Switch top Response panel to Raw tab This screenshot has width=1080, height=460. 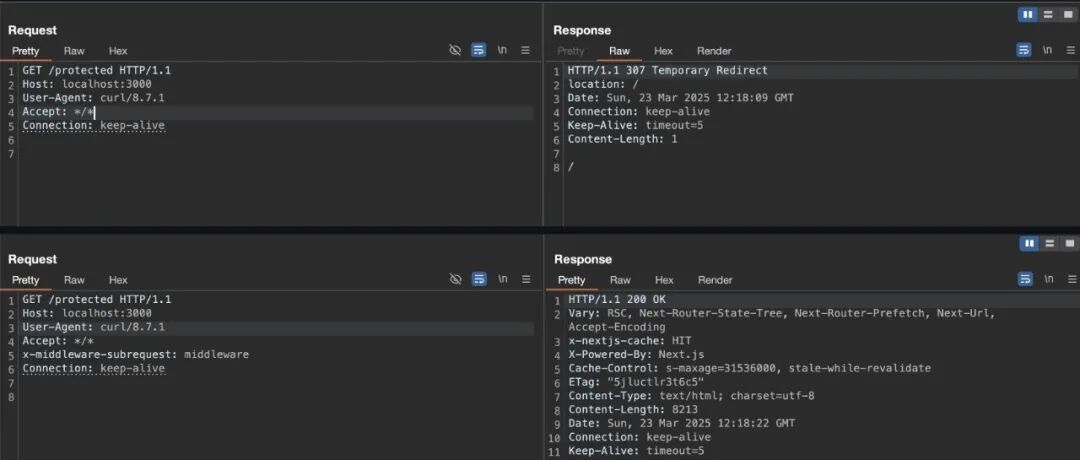point(619,51)
